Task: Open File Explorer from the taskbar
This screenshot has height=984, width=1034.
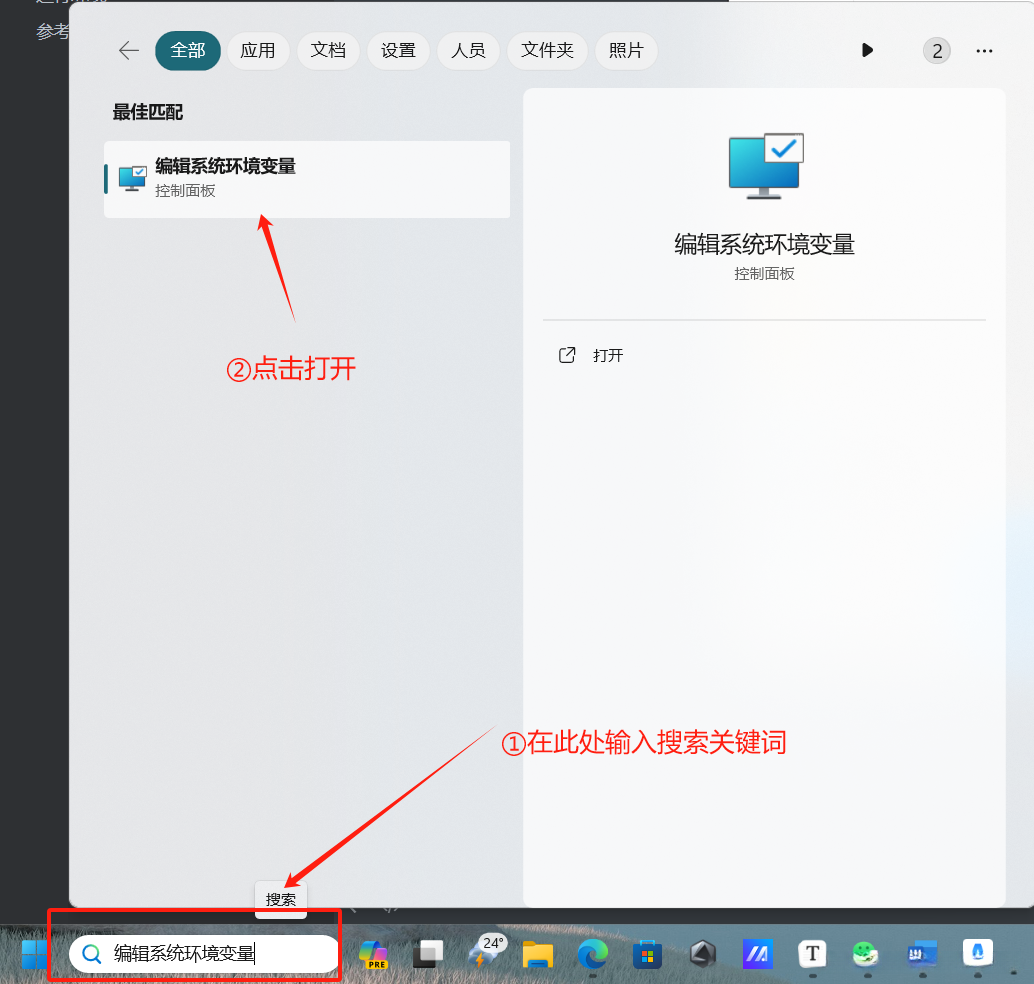Action: pyautogui.click(x=538, y=954)
